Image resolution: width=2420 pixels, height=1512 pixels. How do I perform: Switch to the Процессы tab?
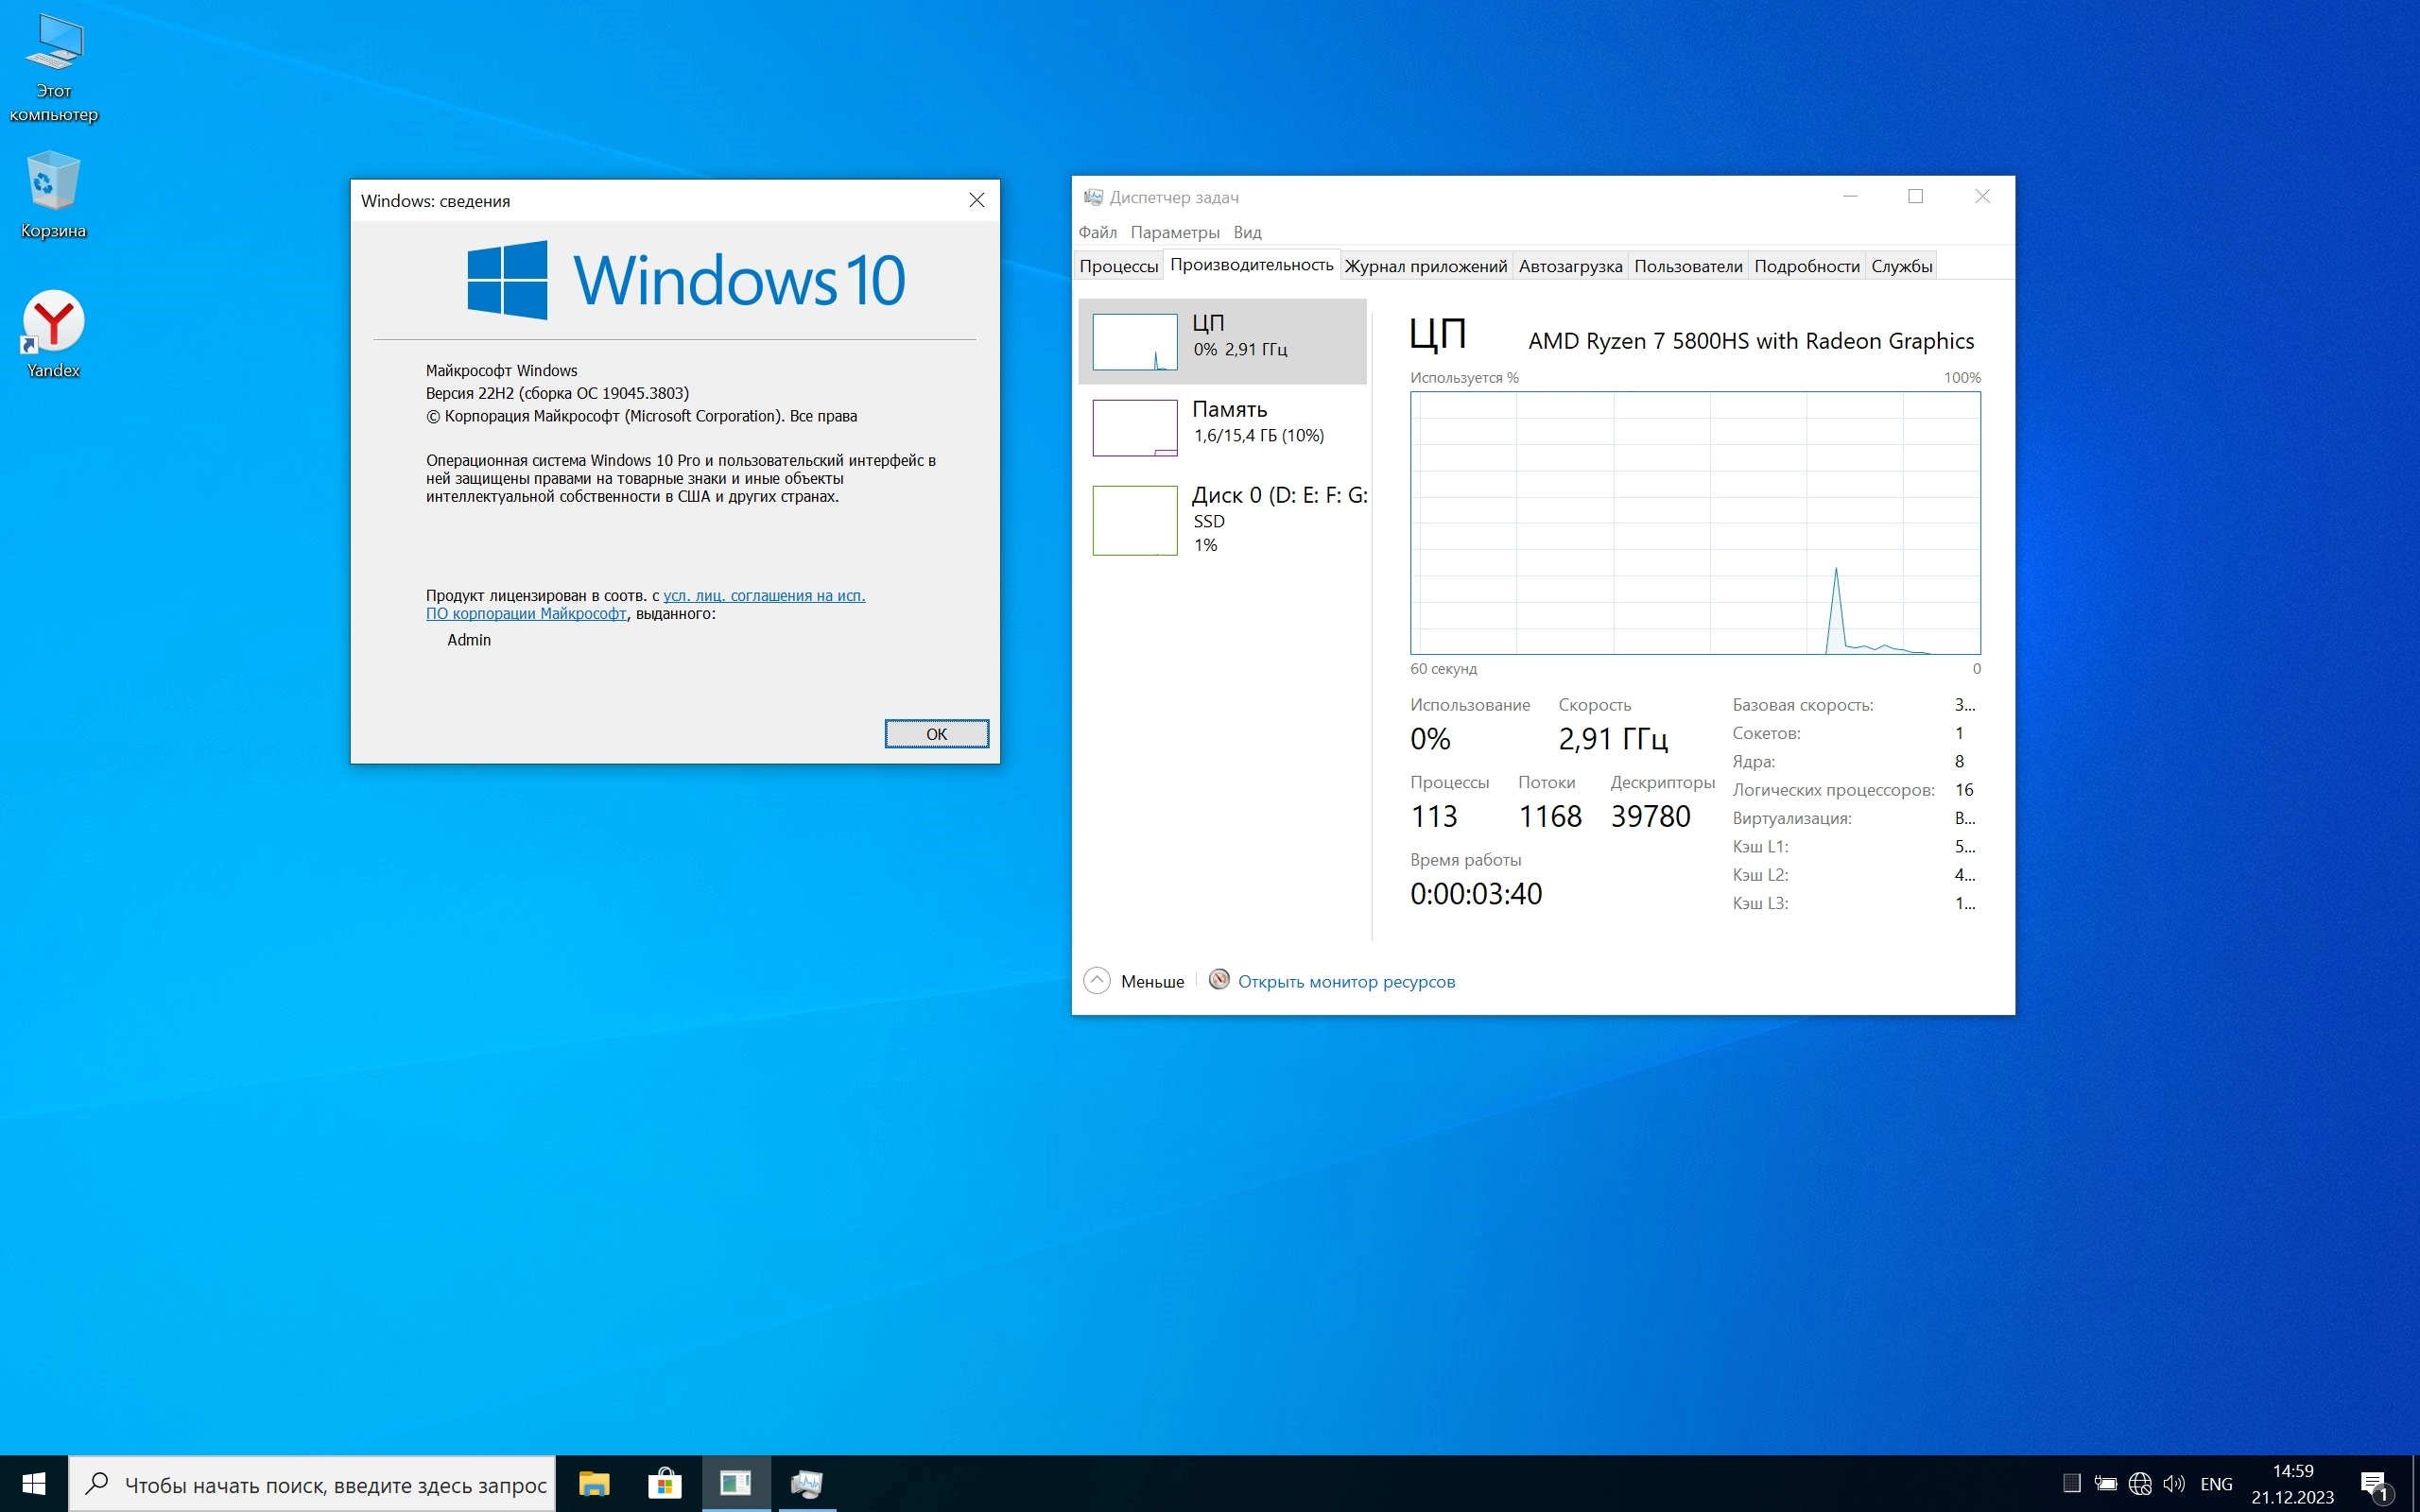tap(1118, 266)
